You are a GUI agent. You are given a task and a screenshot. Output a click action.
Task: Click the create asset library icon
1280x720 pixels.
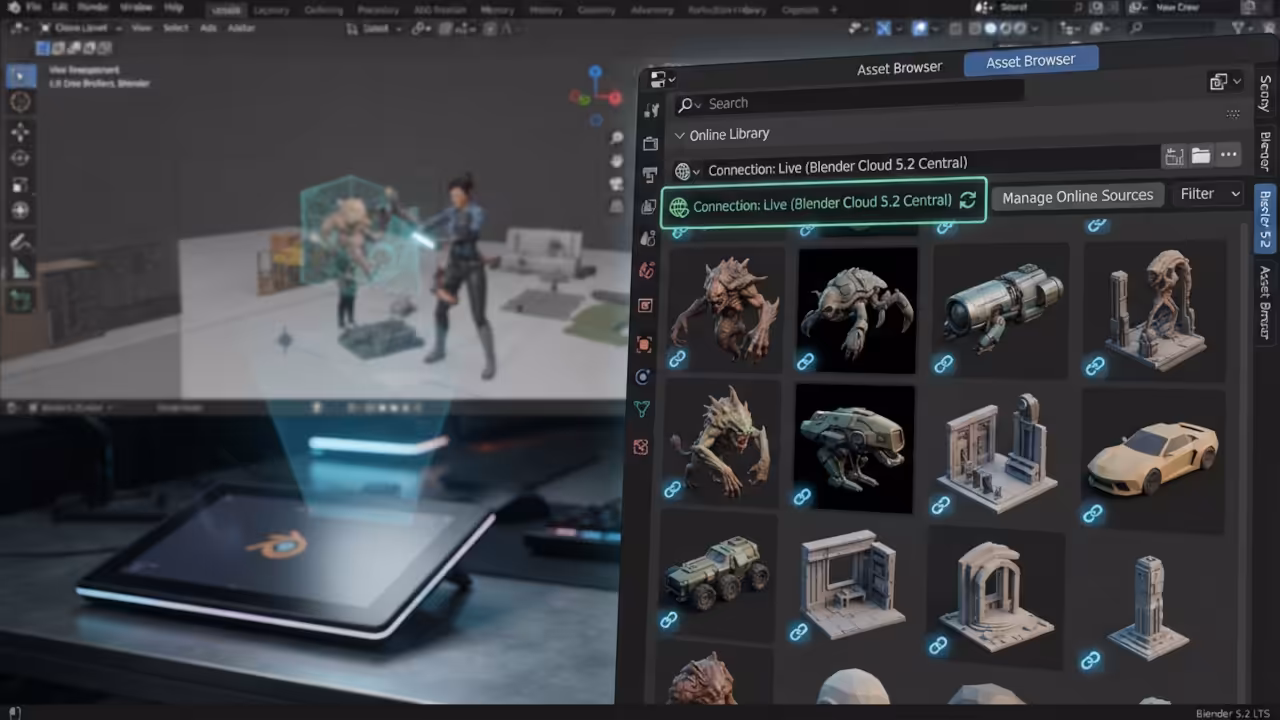click(x=1174, y=156)
